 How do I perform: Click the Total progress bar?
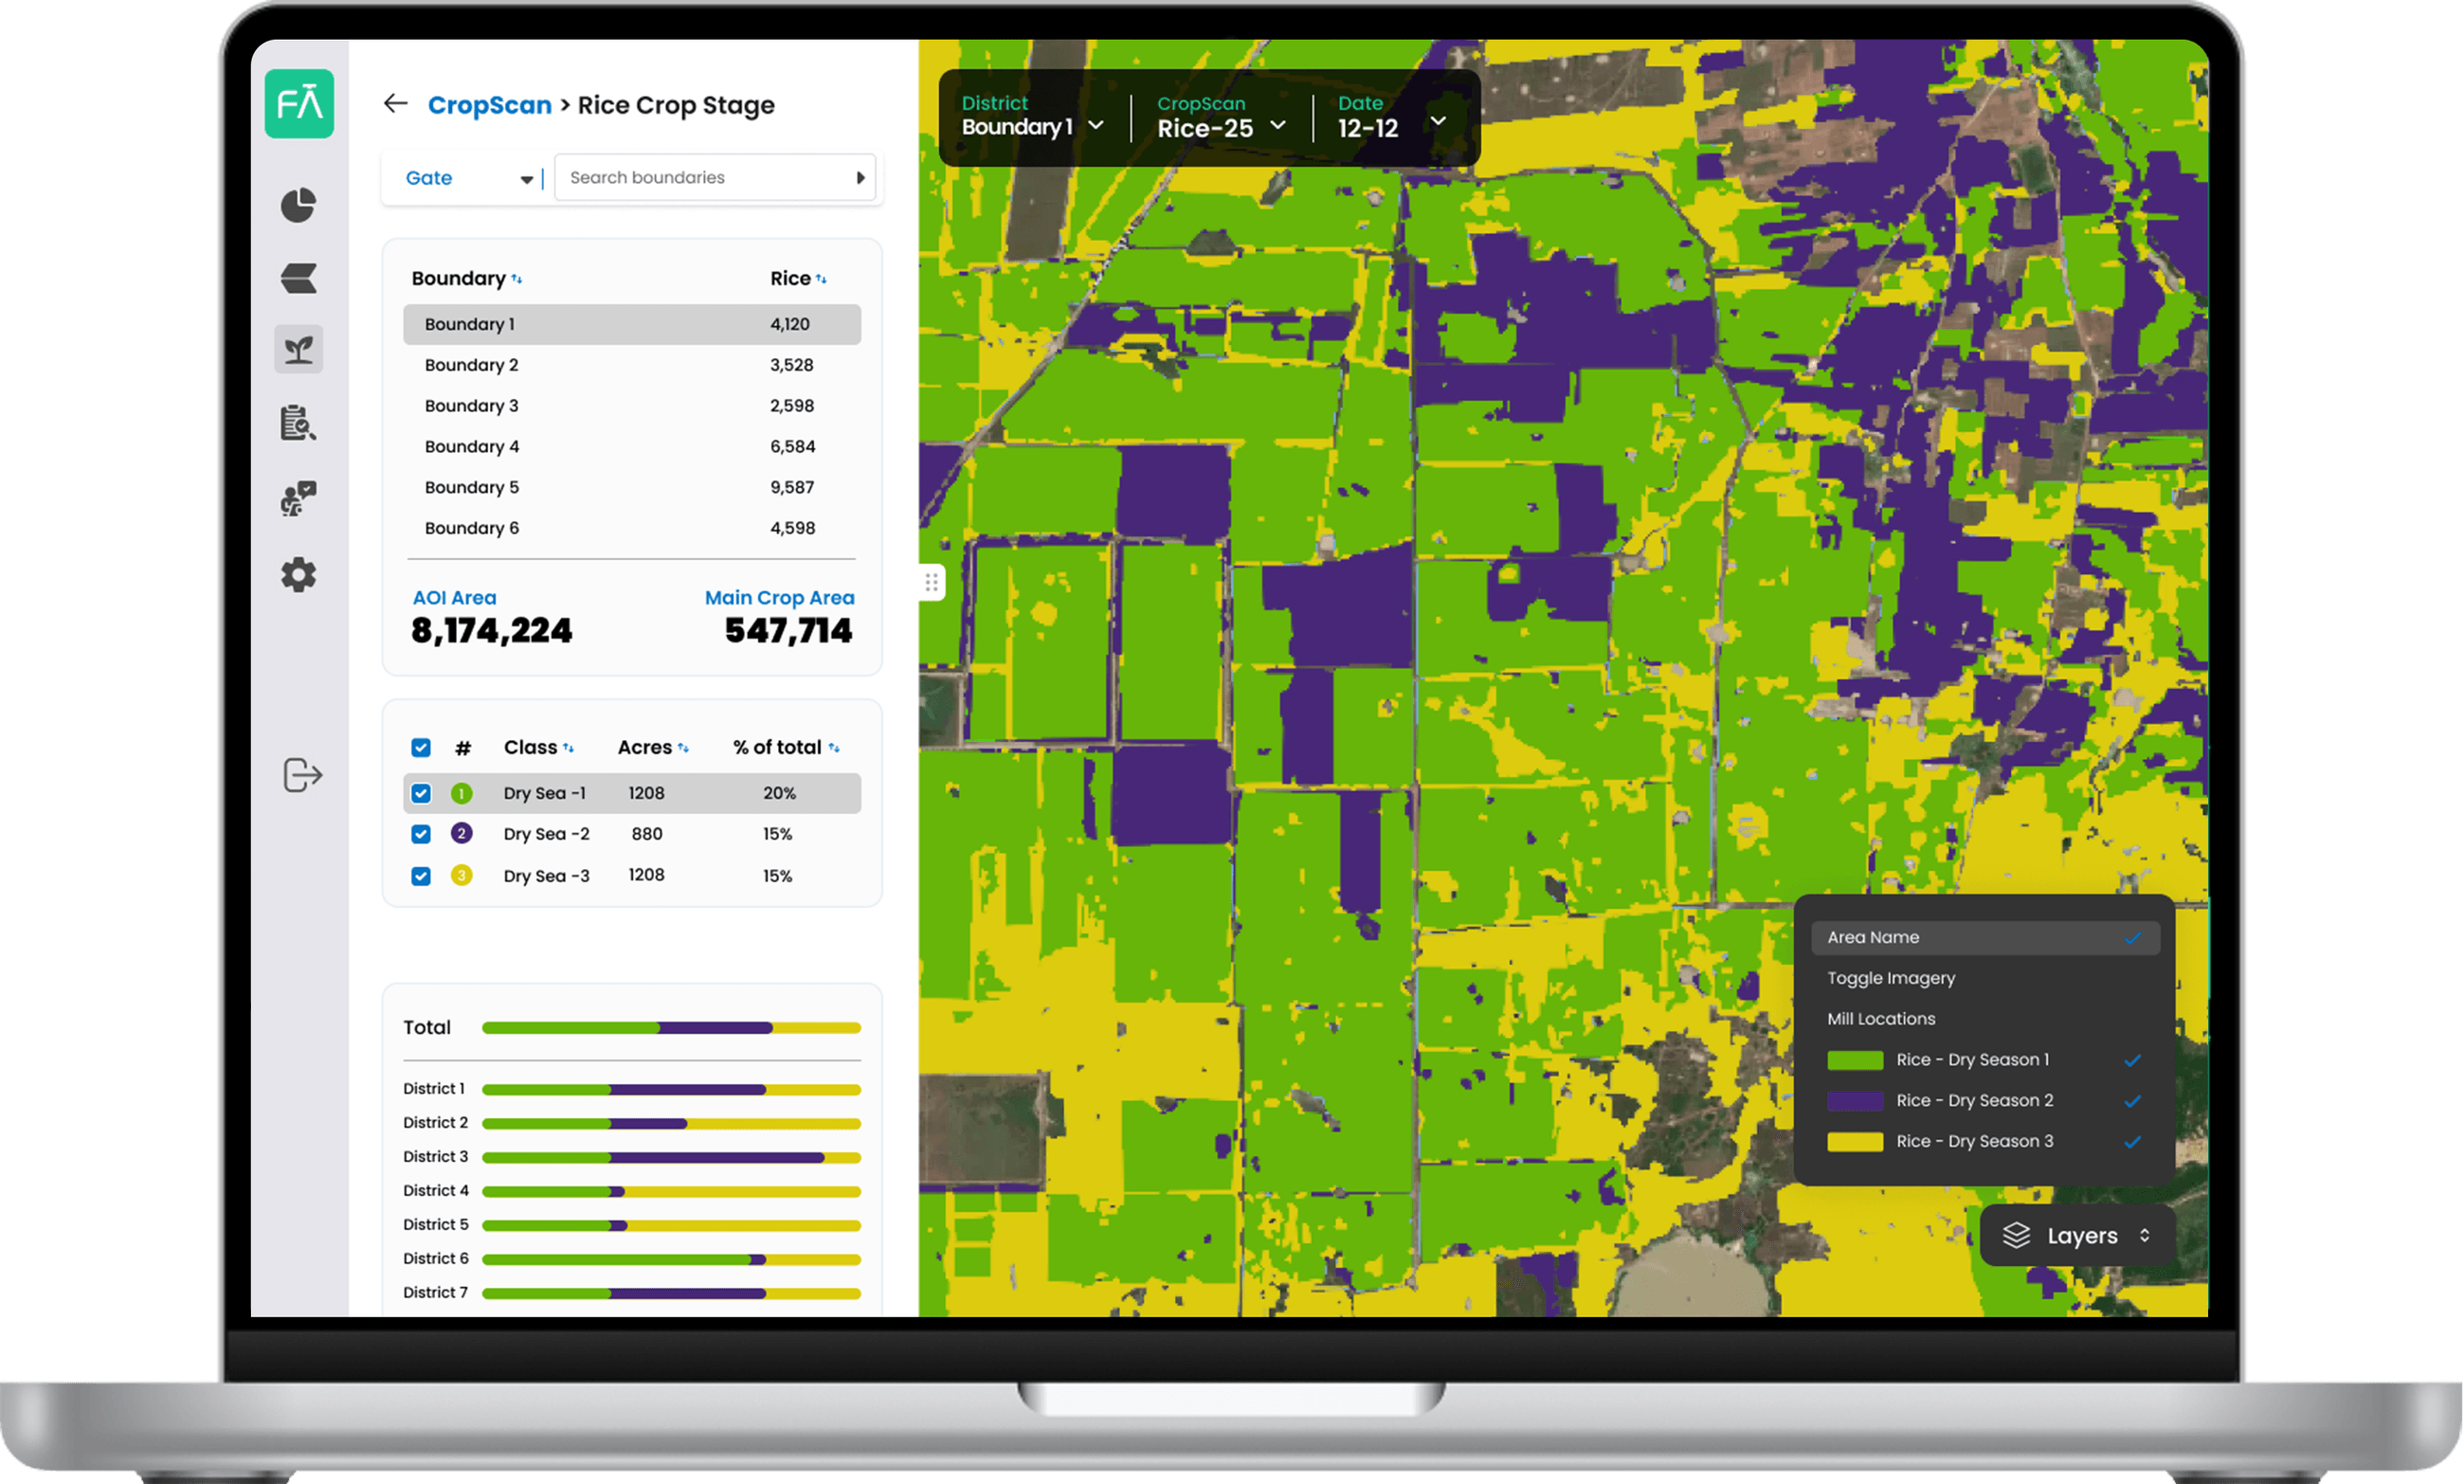pos(671,1028)
